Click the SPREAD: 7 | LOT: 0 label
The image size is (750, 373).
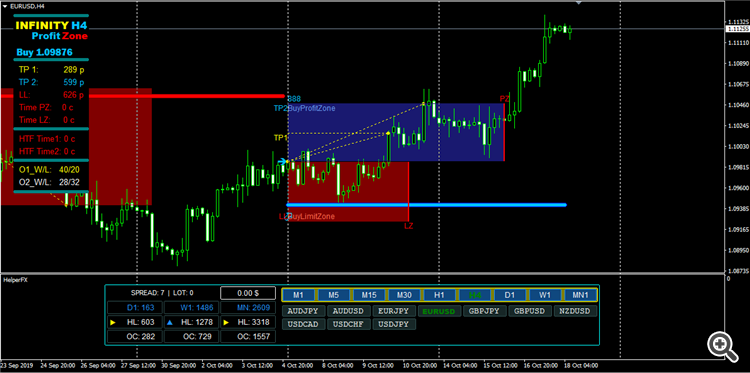click(162, 293)
